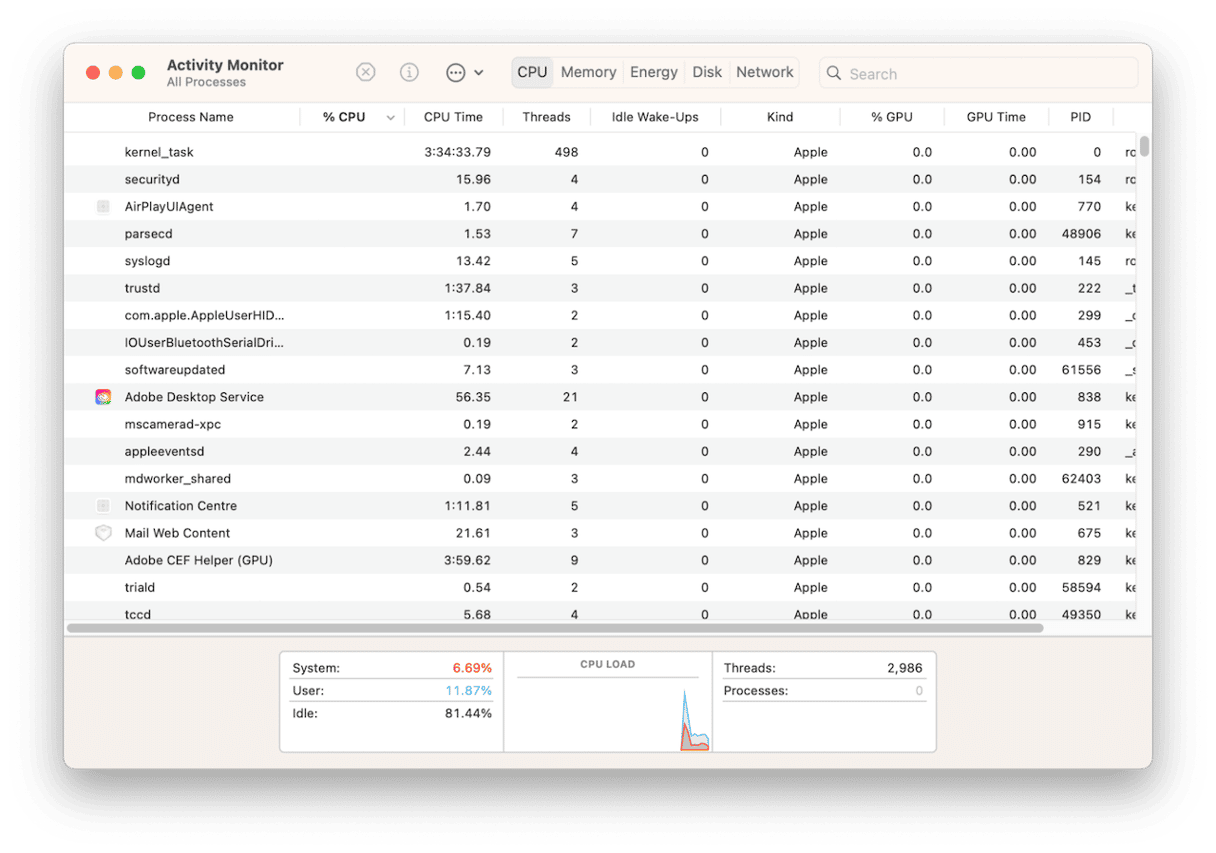Open the dropdown arrow beside the ellipsis button
This screenshot has height=853, width=1216.
[479, 72]
